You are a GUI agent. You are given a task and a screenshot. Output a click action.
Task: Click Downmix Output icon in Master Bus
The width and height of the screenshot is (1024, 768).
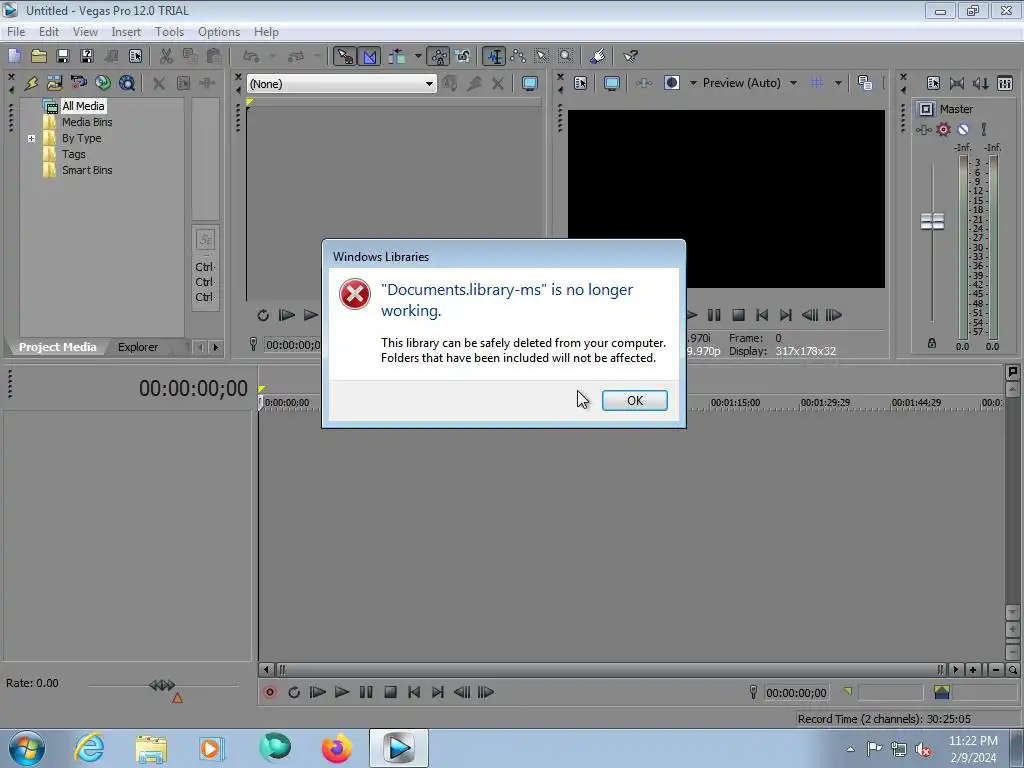957,83
